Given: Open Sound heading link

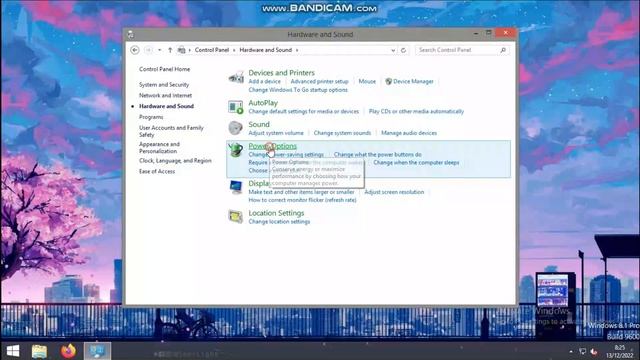Looking at the screenshot, I should point(259,124).
